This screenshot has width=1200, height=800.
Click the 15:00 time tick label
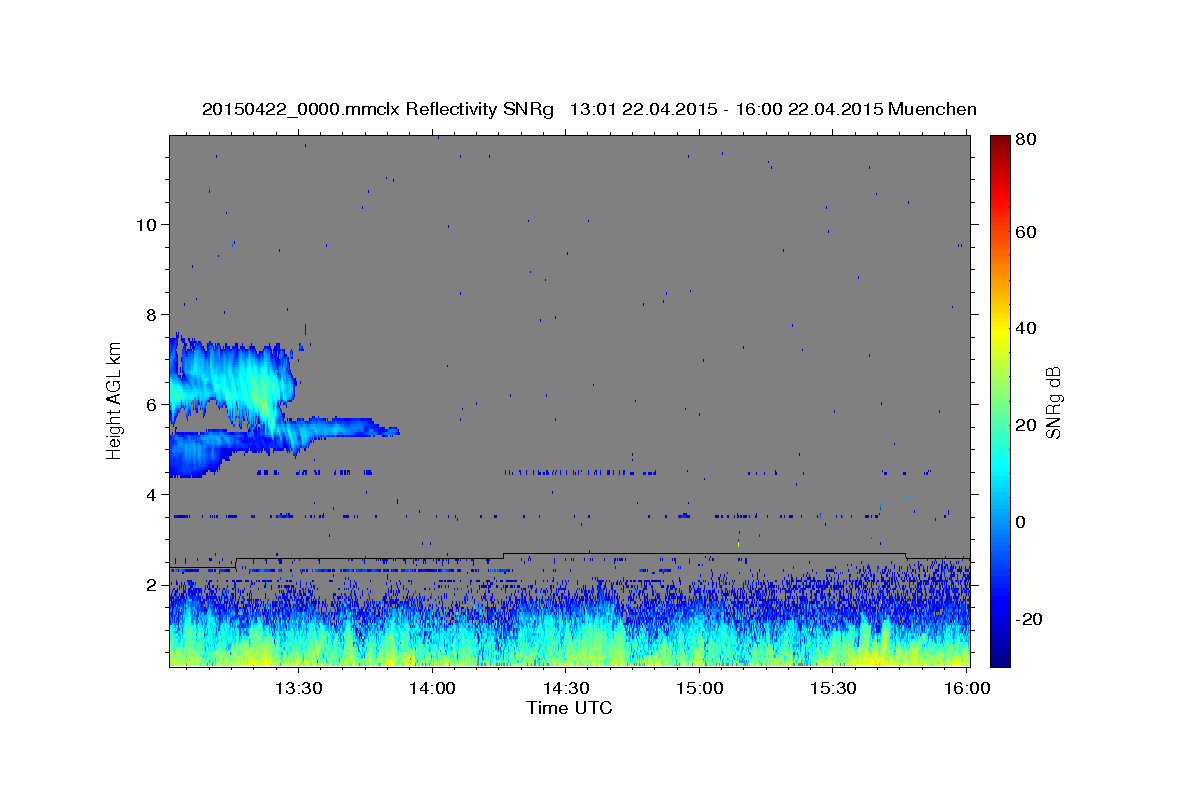pyautogui.click(x=699, y=689)
